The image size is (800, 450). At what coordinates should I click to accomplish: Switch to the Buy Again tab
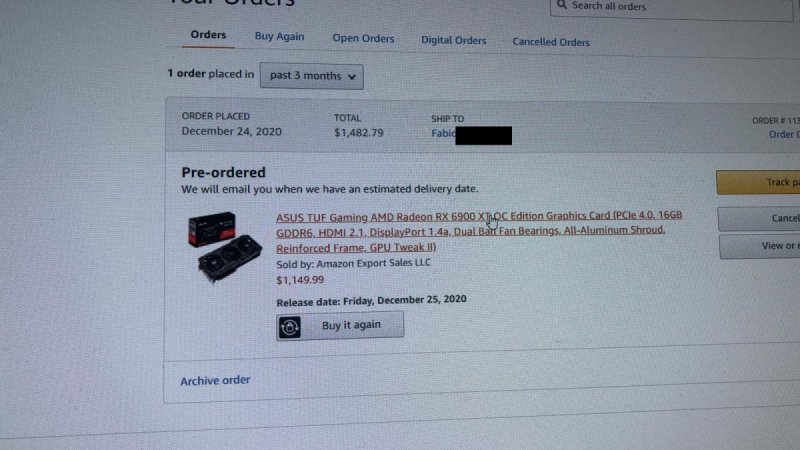click(279, 37)
